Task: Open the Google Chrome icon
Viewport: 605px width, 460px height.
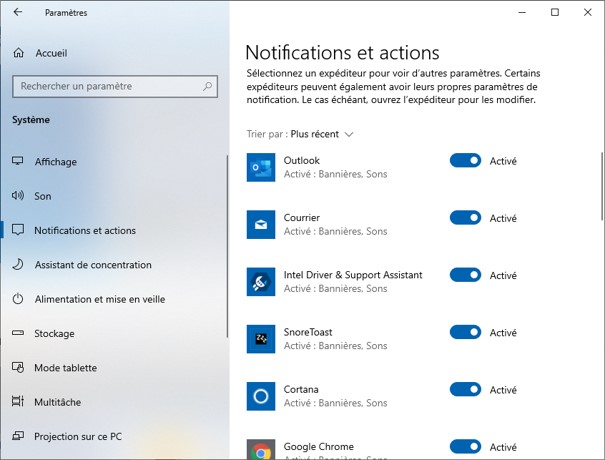Action: [261, 450]
